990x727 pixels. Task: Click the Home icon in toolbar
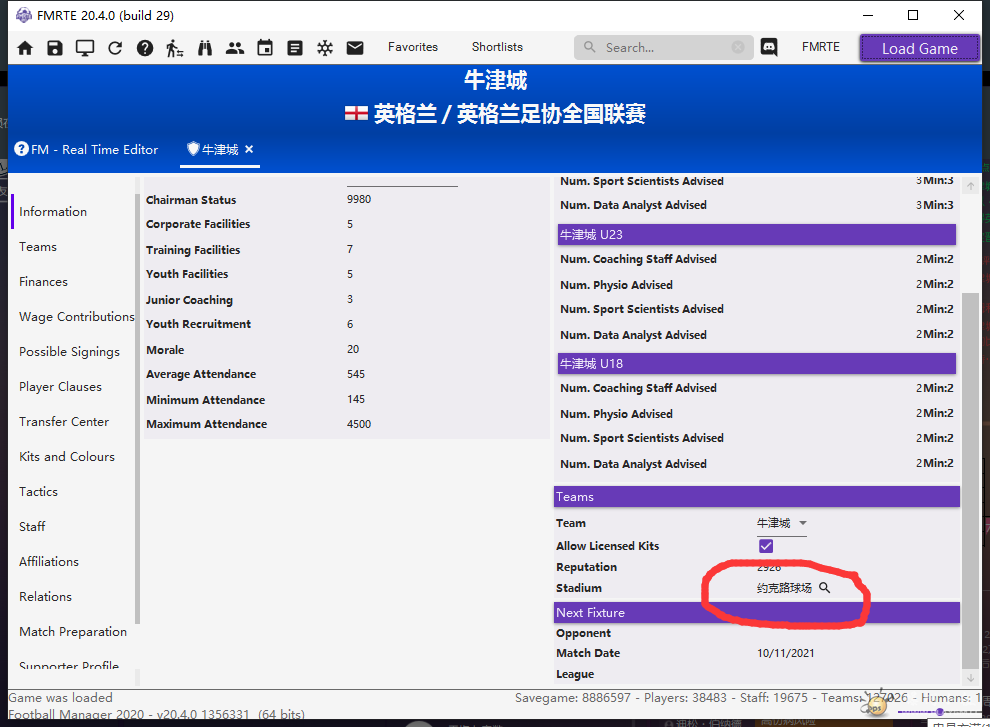(x=25, y=48)
